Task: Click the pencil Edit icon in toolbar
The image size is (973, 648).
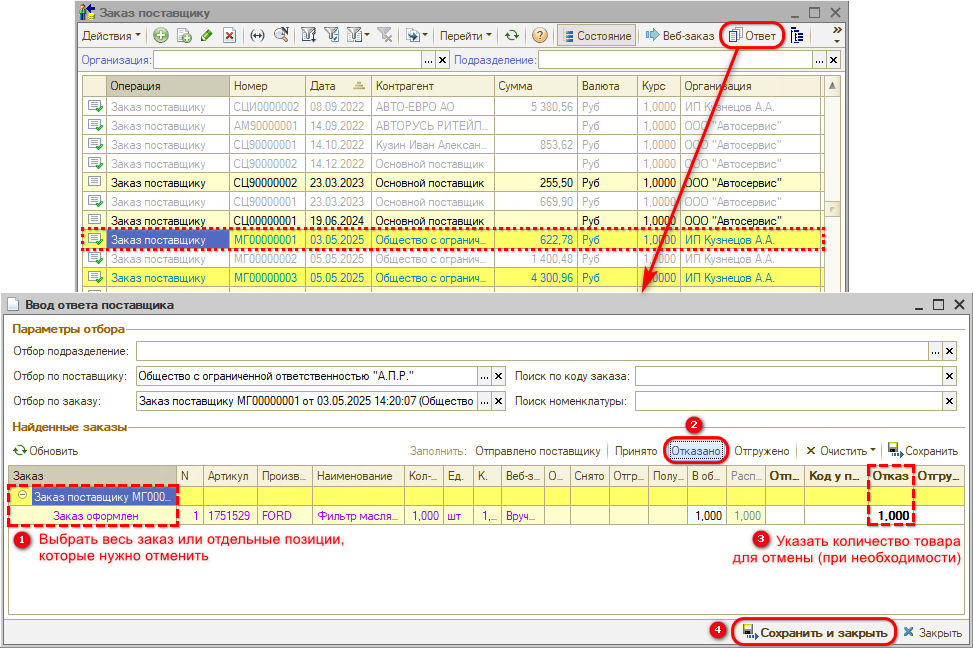Action: tap(206, 35)
